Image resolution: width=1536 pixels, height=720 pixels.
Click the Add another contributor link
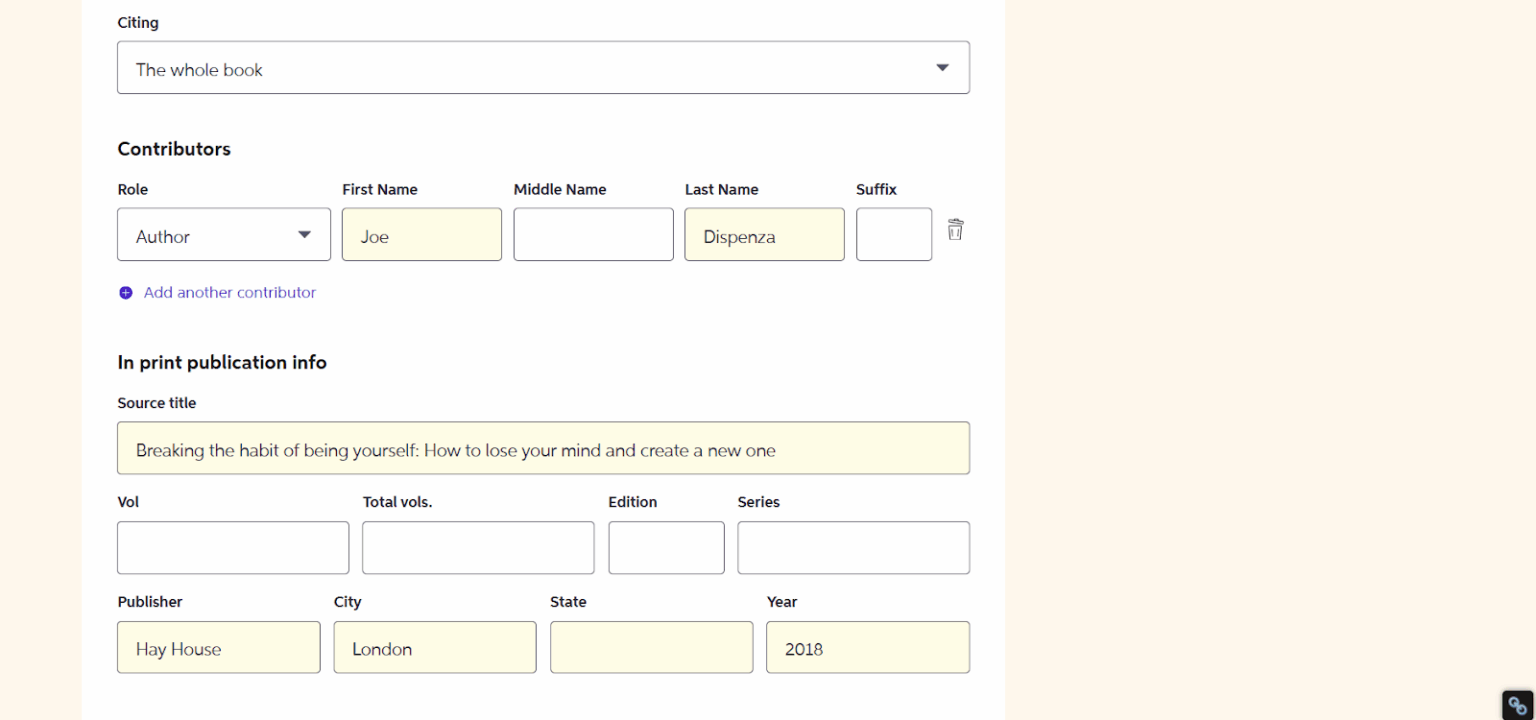[229, 292]
